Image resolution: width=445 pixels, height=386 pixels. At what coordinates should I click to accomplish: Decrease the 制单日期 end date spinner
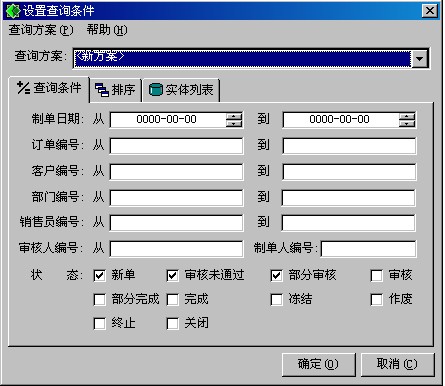click(407, 124)
